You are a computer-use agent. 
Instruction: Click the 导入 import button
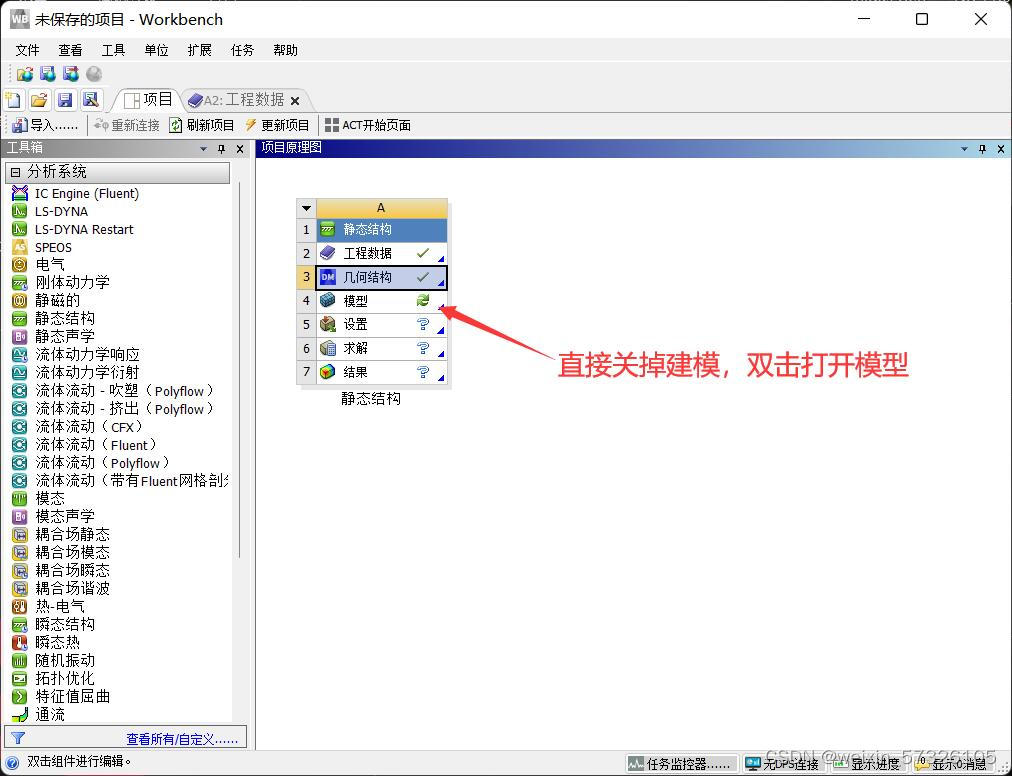(44, 125)
